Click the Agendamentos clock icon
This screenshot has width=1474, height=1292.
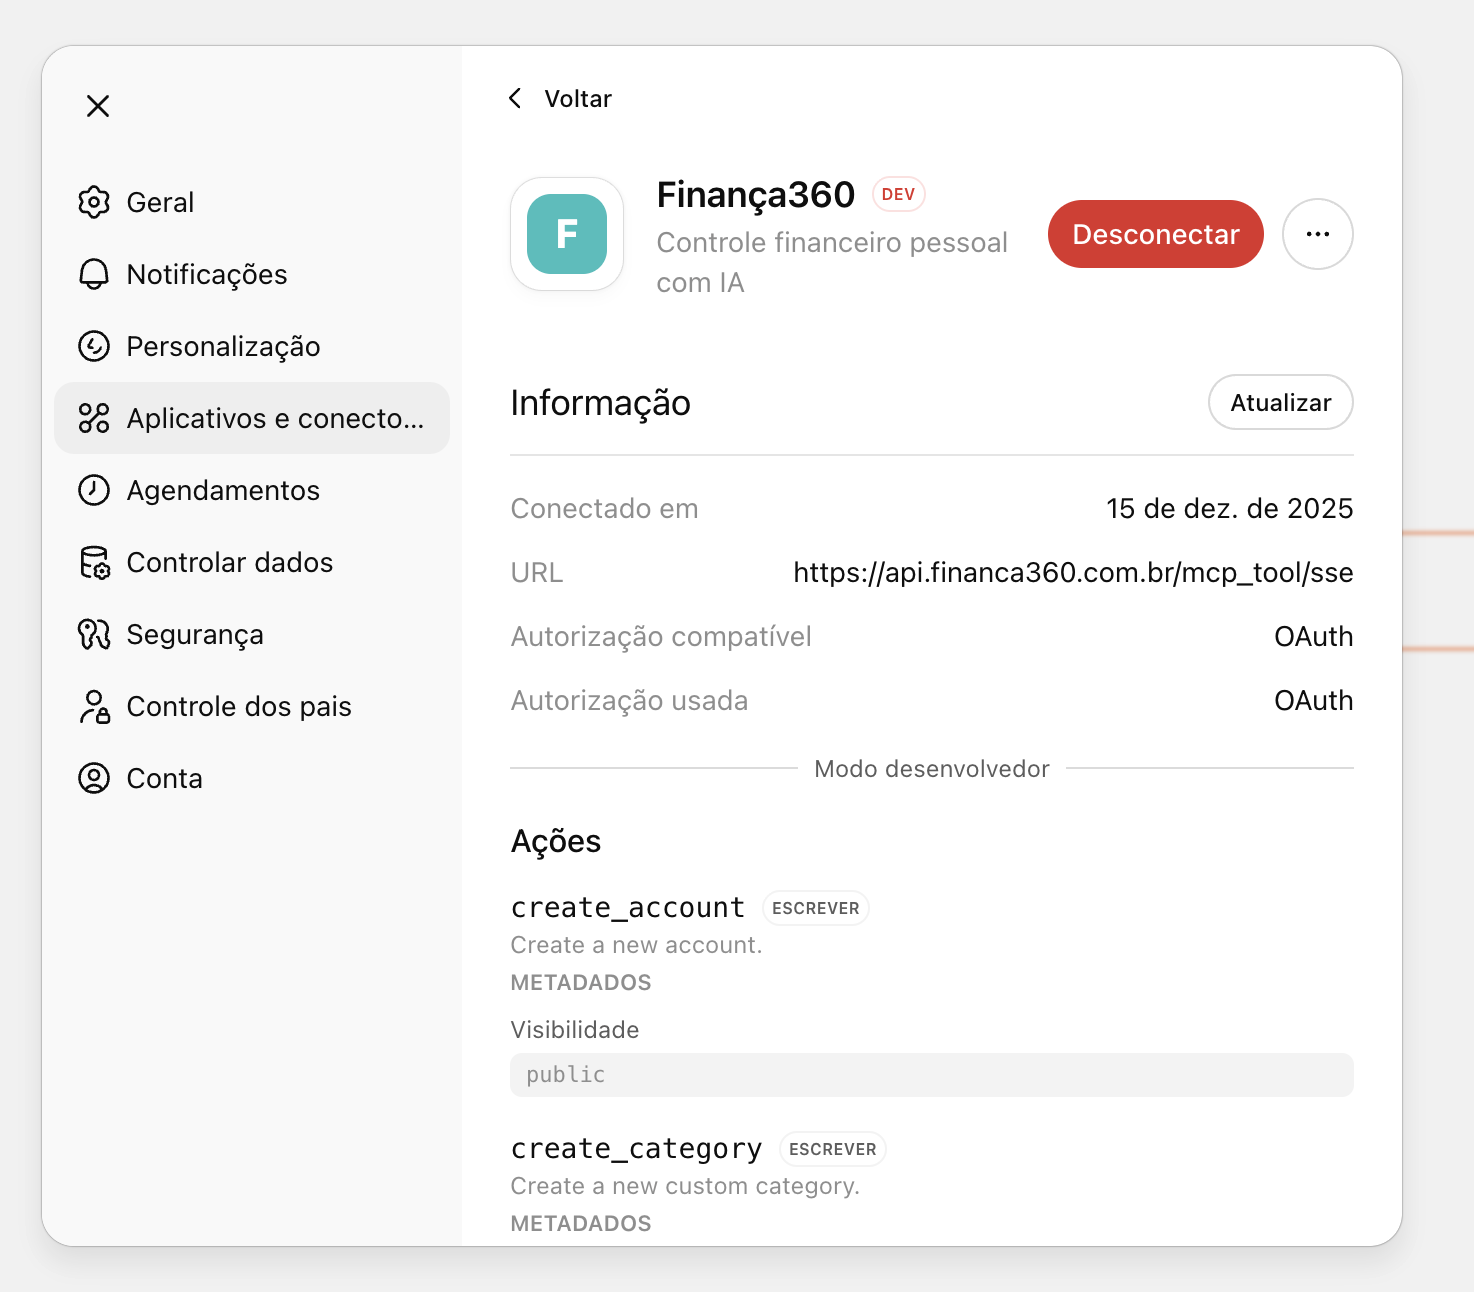94,490
